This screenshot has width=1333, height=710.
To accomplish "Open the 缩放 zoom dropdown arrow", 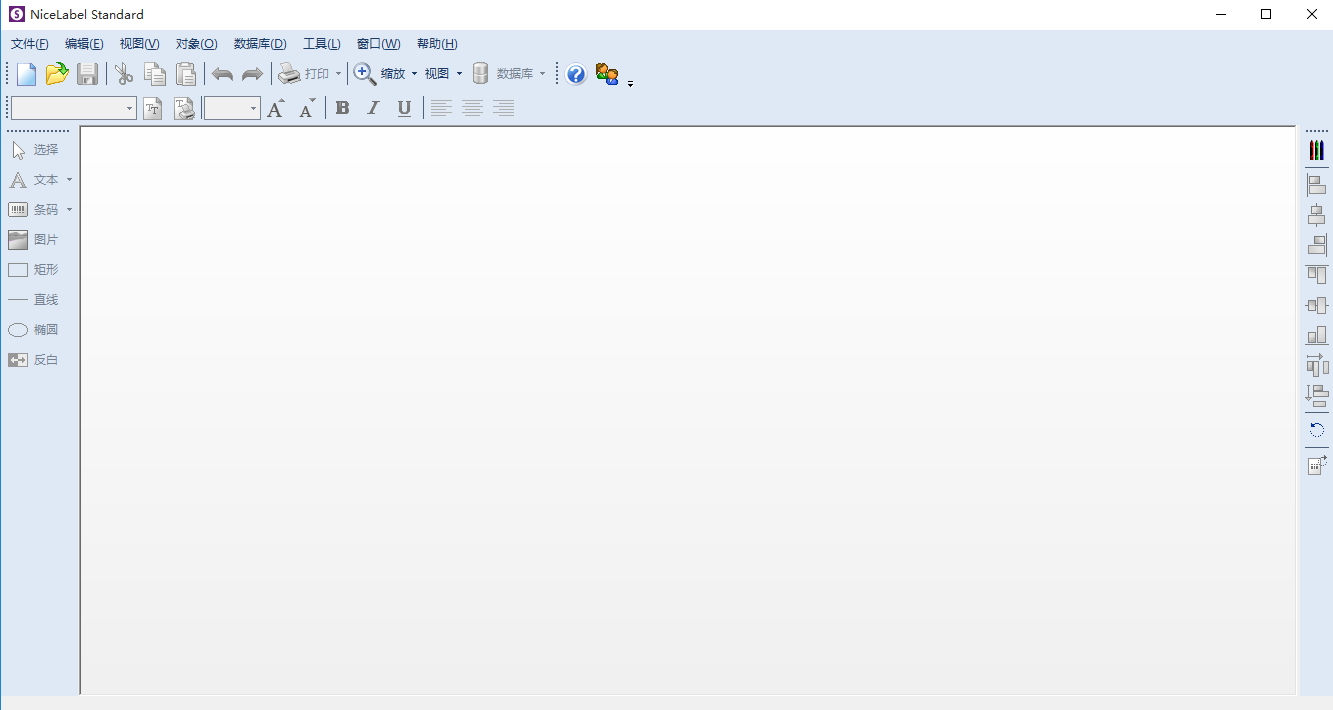I will click(x=414, y=74).
